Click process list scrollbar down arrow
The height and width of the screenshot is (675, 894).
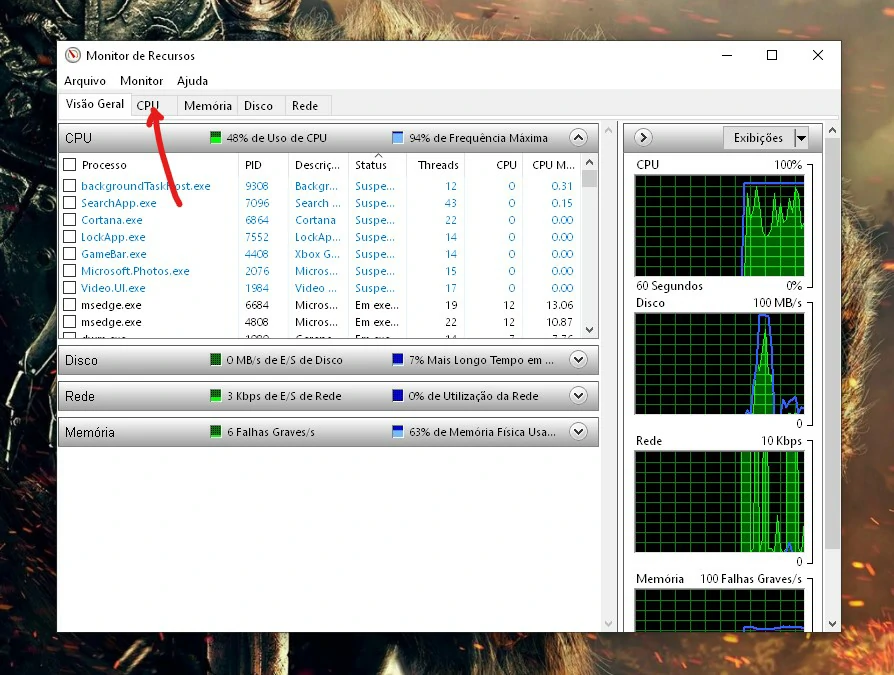590,330
